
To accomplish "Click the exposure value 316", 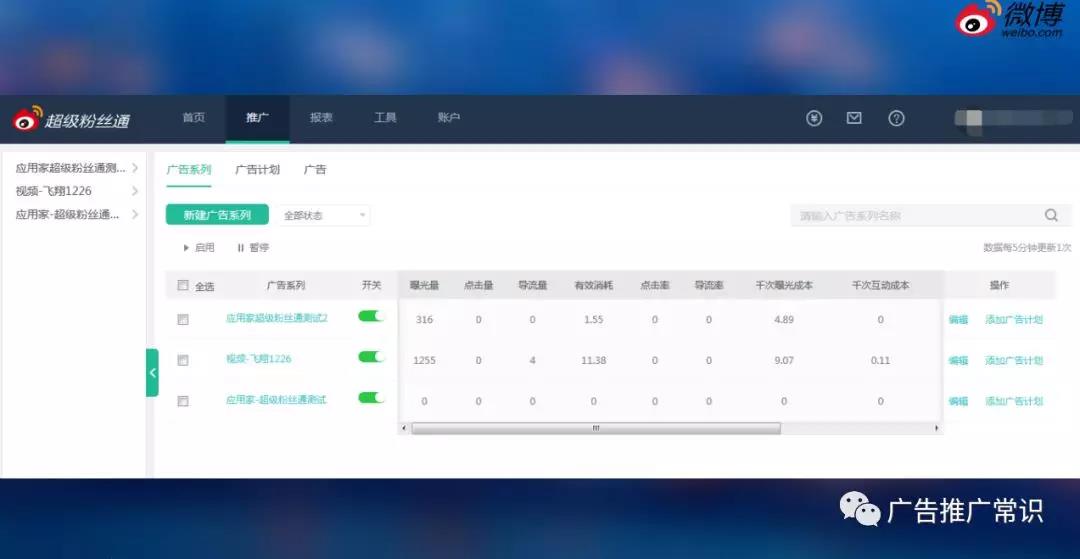I will (x=424, y=319).
